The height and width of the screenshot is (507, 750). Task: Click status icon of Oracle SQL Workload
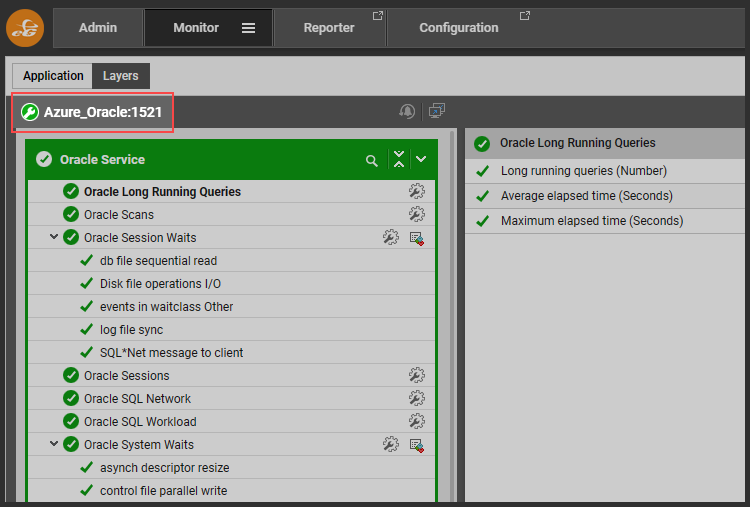(x=71, y=421)
